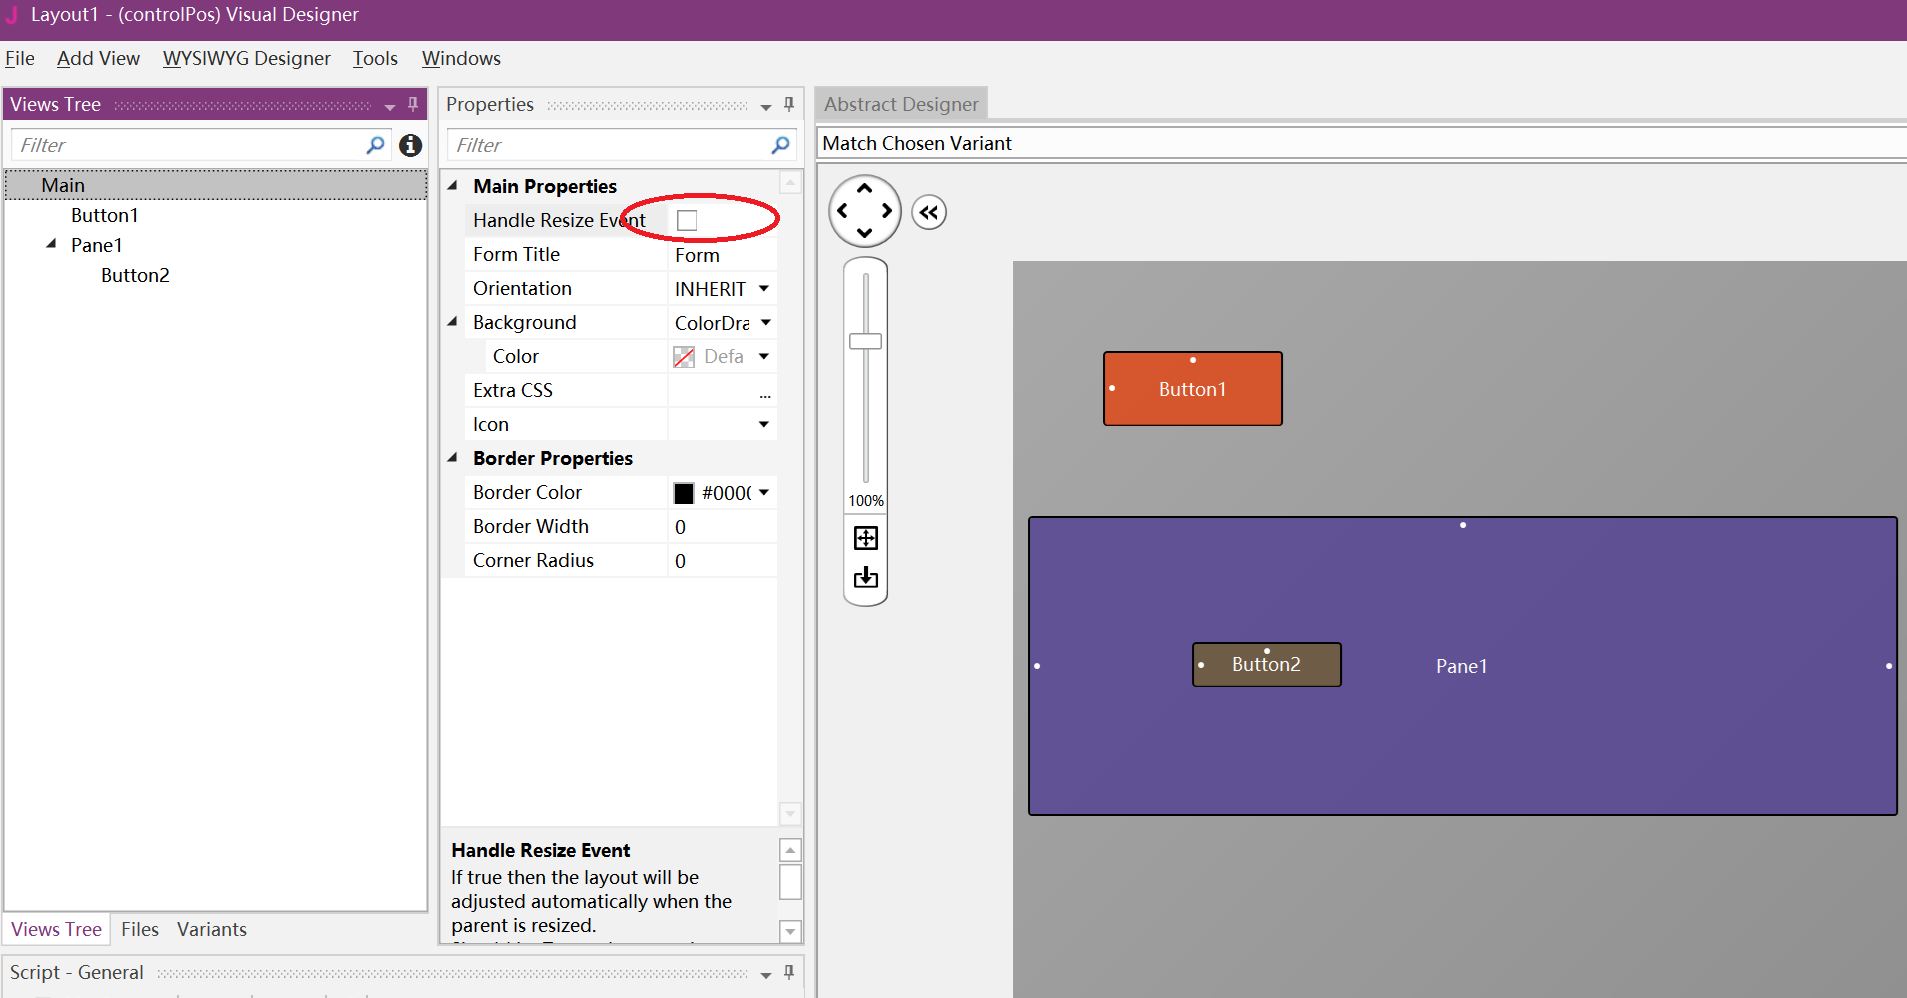Toggle the Handle Resize Event checkbox
Screen dimensions: 1907x998
pyautogui.click(x=687, y=220)
